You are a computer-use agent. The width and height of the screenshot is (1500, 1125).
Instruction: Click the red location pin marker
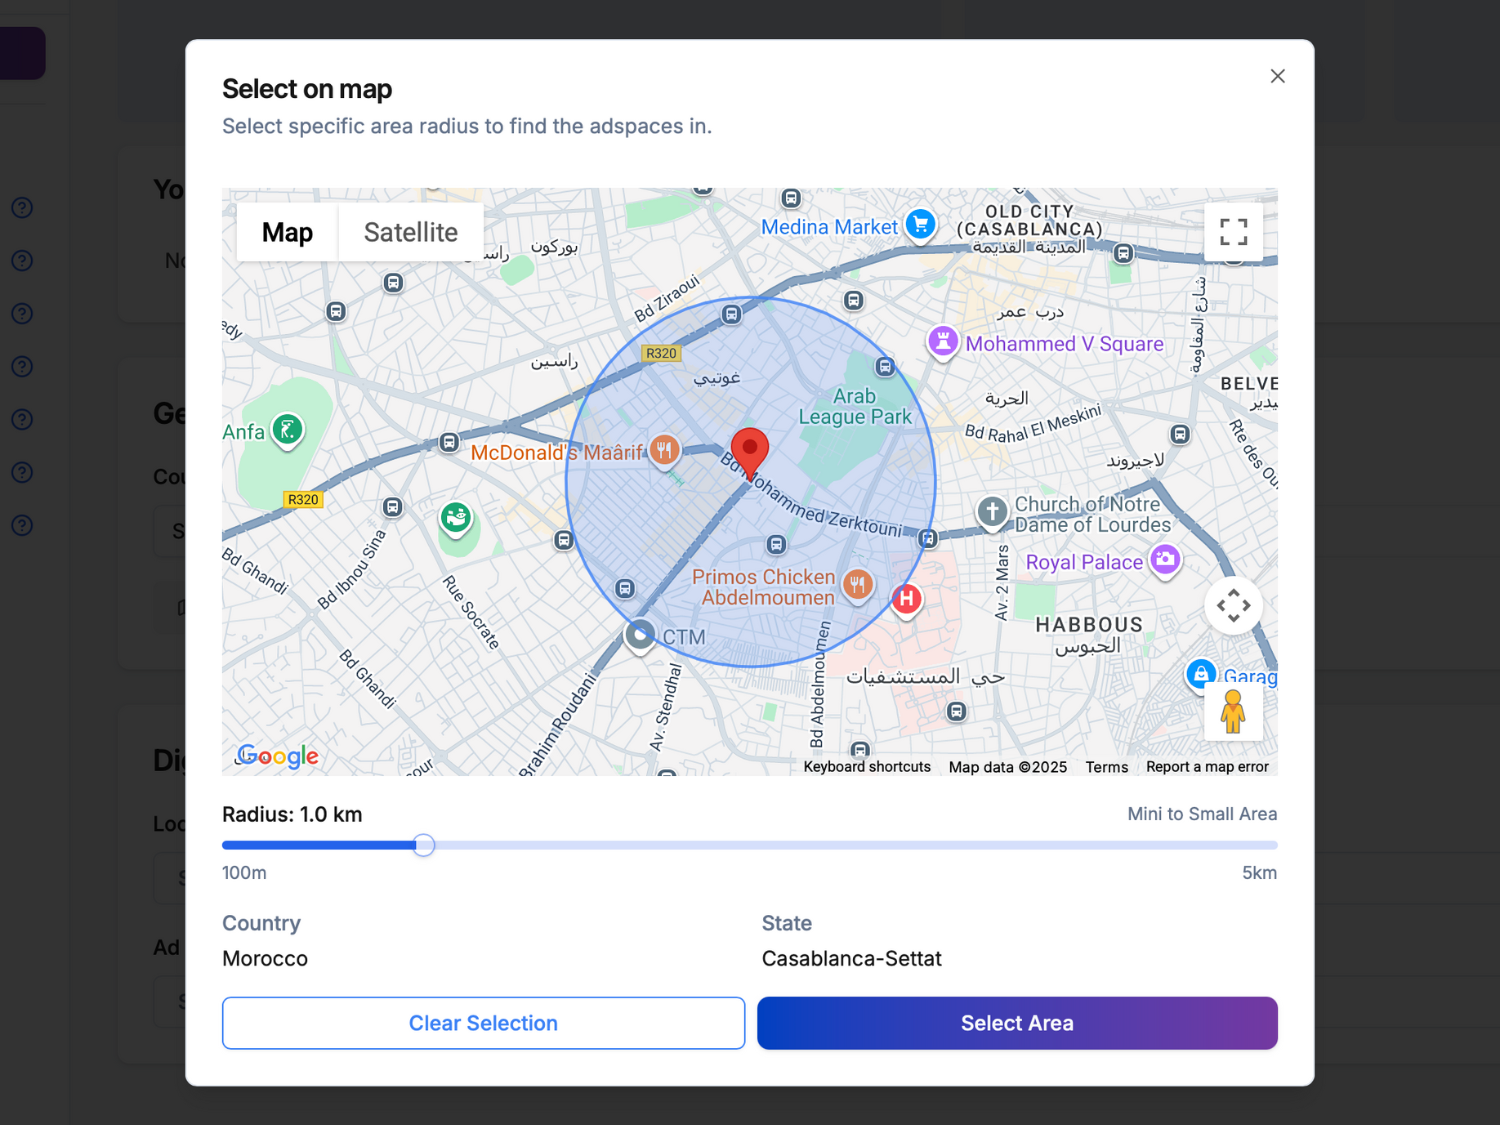click(x=749, y=451)
